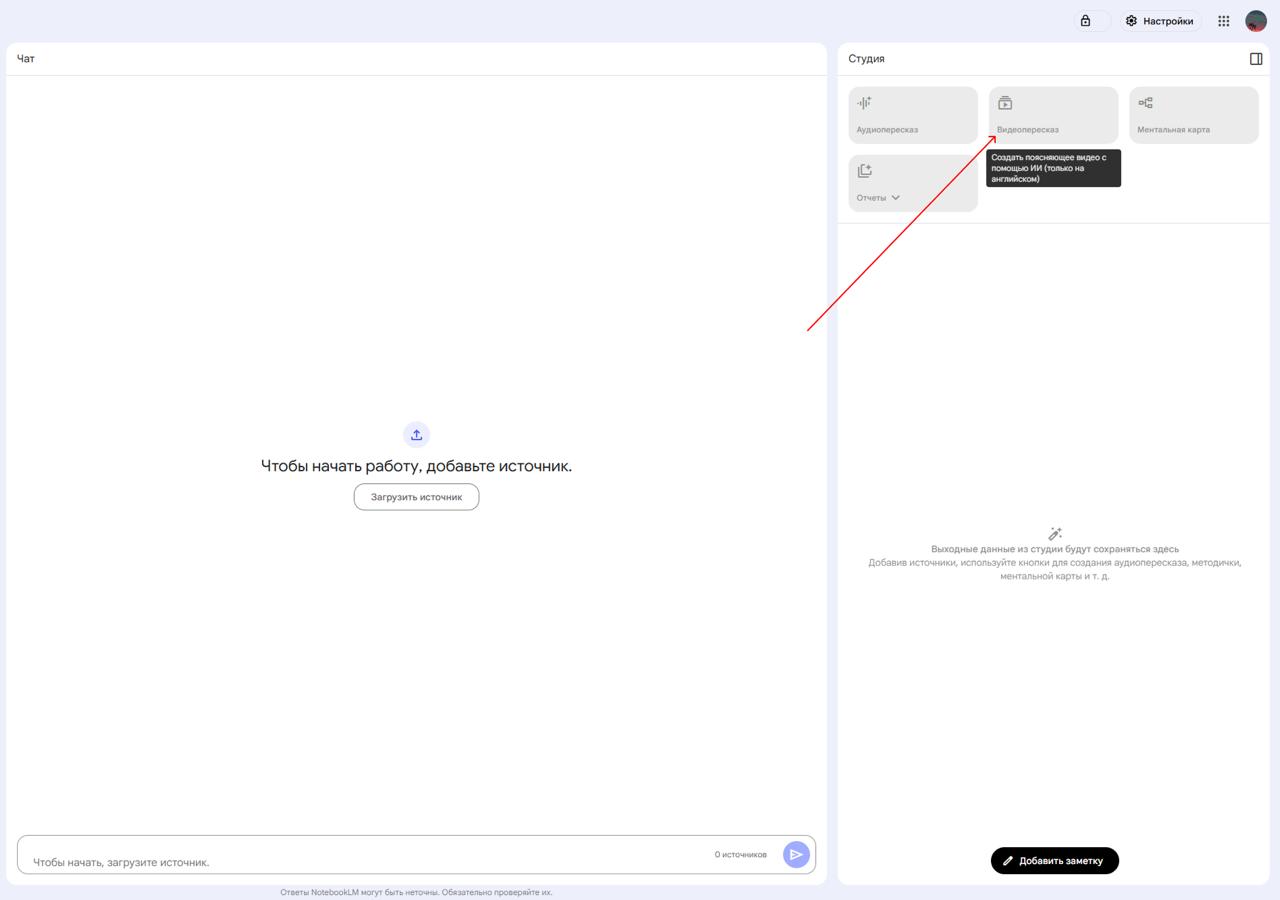Expand the Отчеты chevron arrow
Image resolution: width=1280 pixels, height=900 pixels.
coord(895,198)
